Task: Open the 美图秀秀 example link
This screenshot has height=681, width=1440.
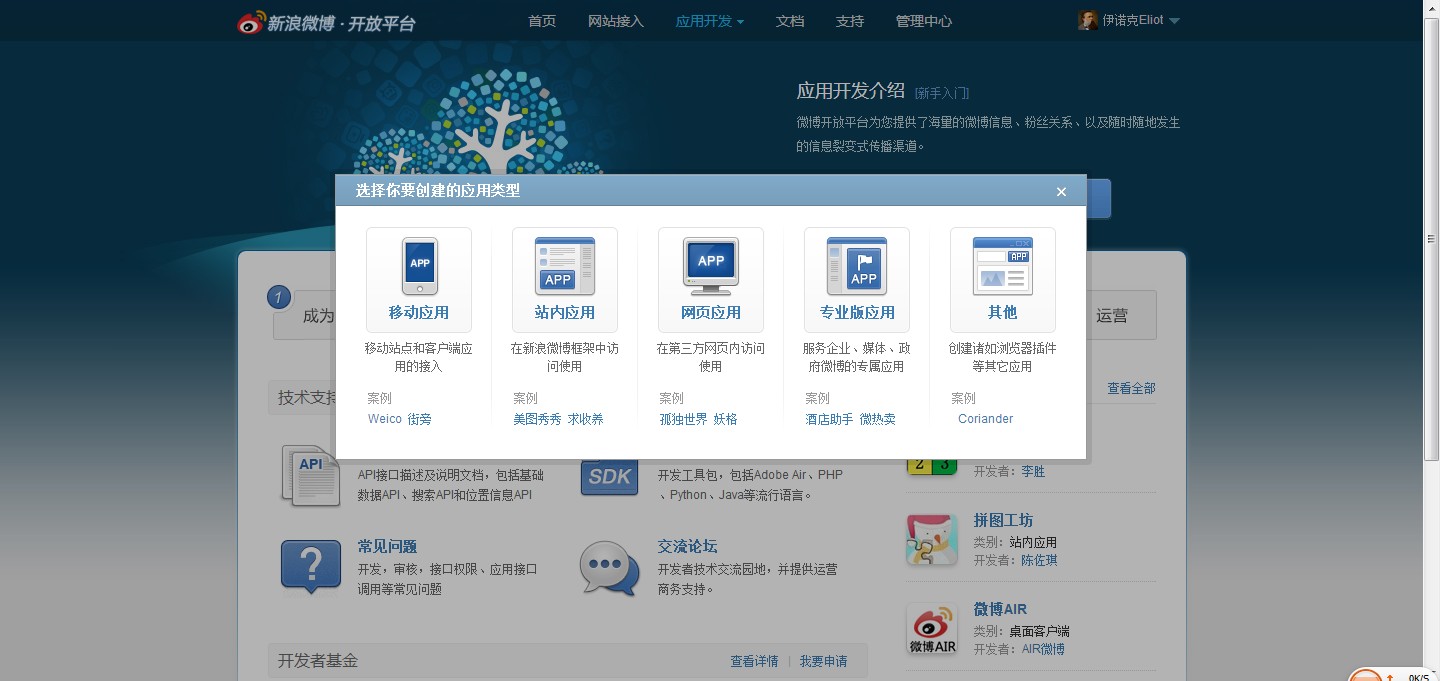Action: [x=538, y=419]
